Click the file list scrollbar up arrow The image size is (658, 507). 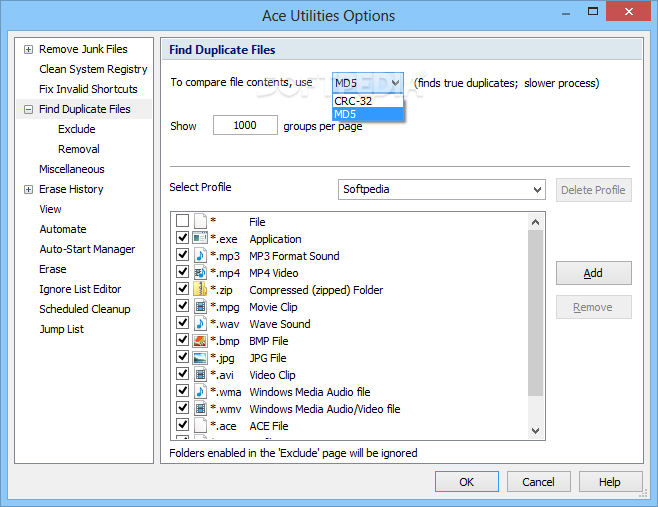[535, 222]
